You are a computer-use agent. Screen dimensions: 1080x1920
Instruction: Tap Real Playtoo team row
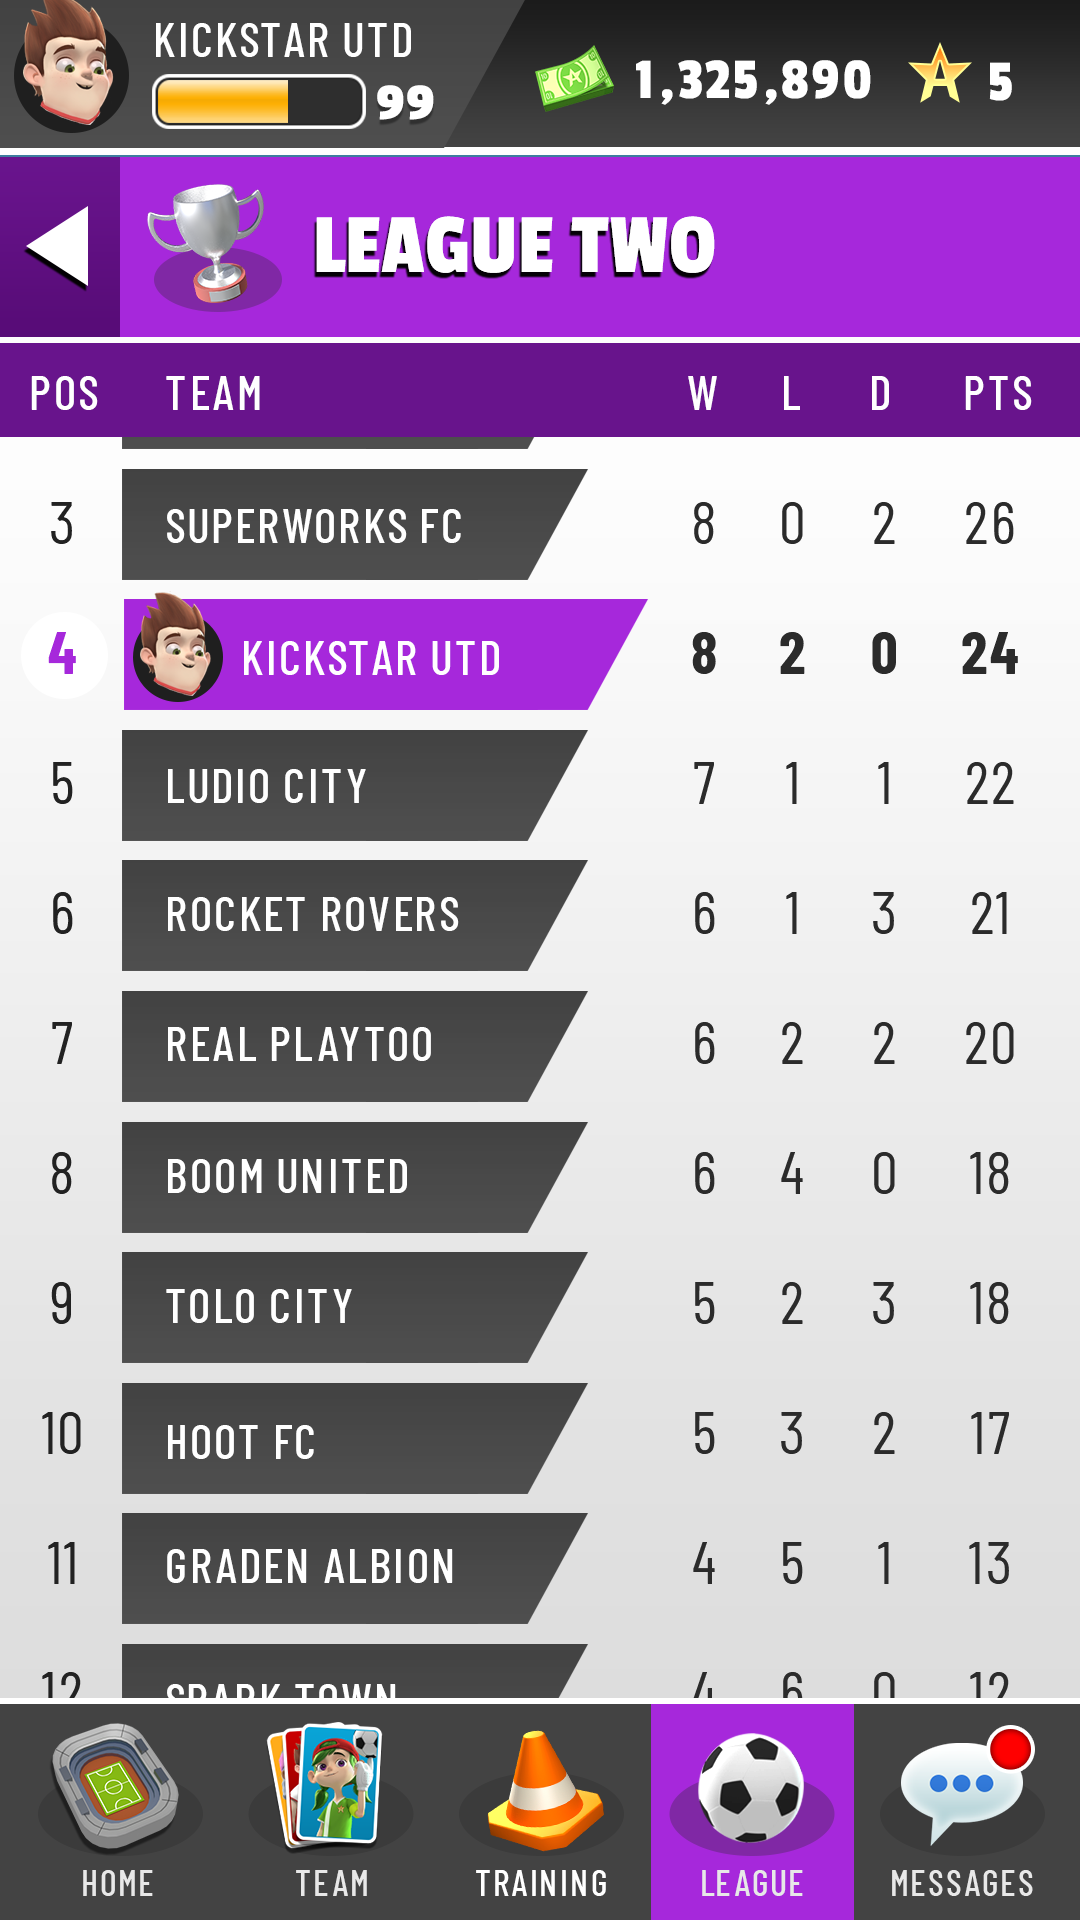click(540, 1046)
